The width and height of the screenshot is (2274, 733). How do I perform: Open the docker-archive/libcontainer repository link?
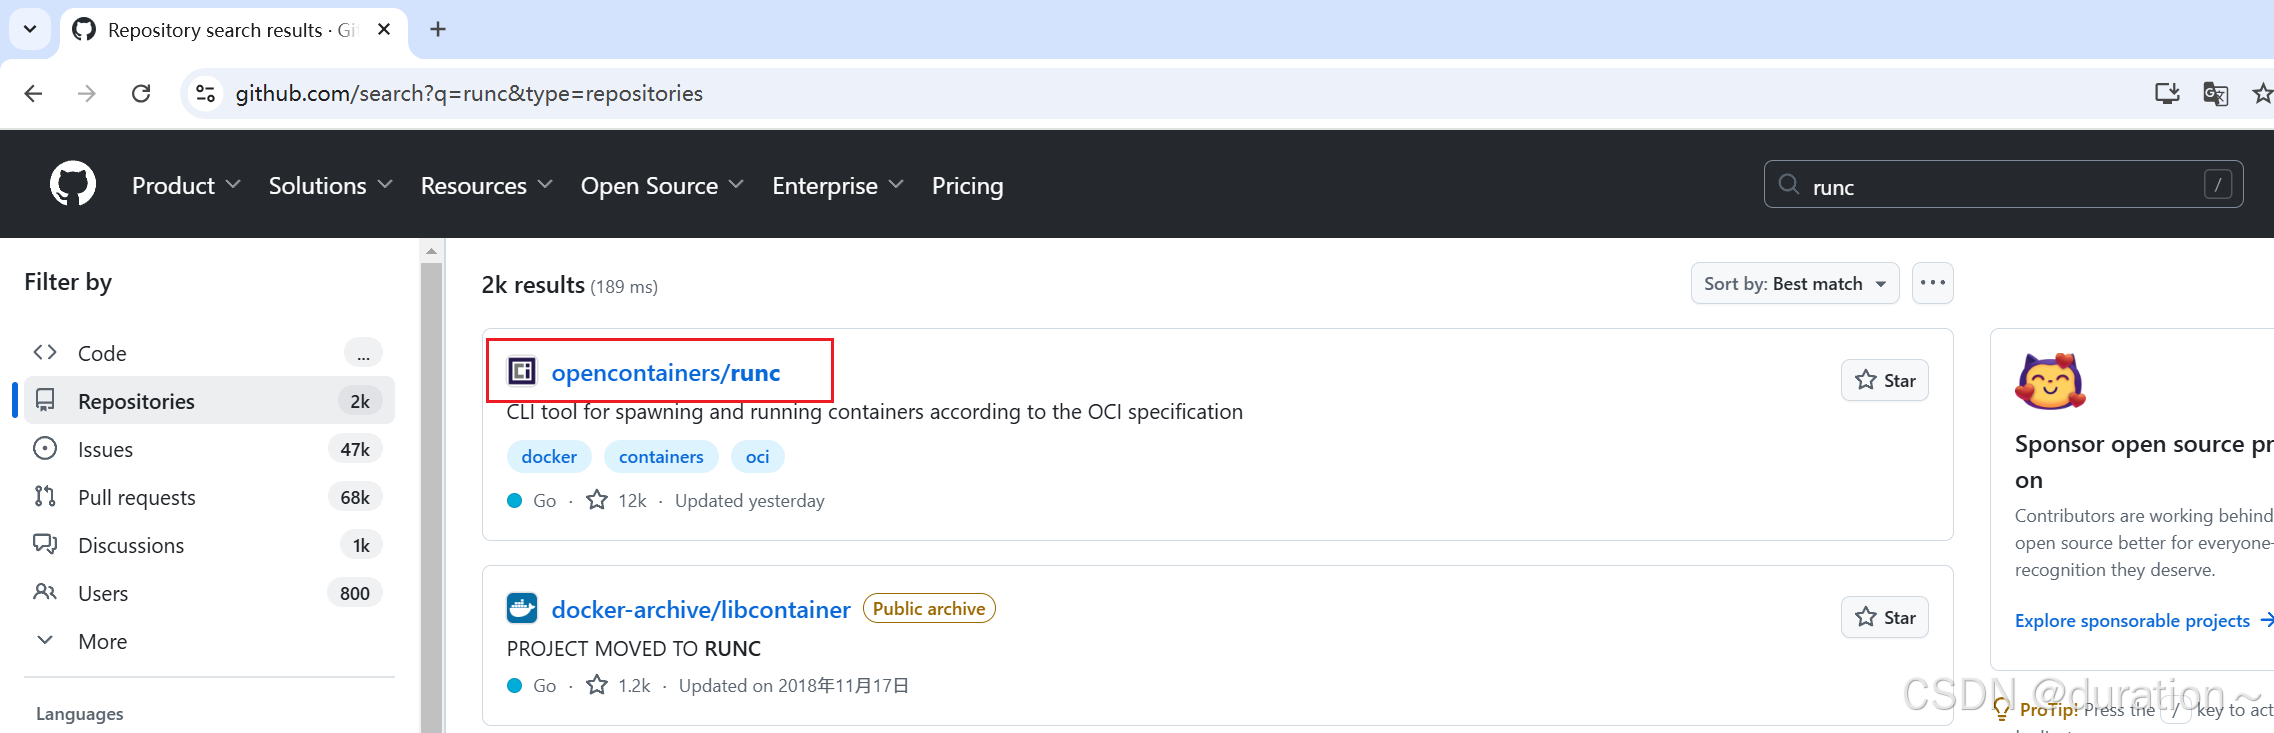(701, 610)
